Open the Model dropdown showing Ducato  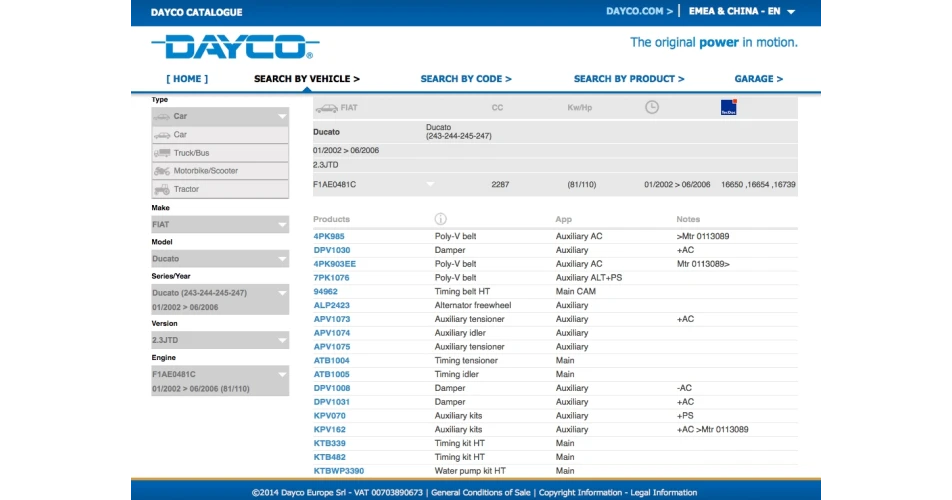pyautogui.click(x=220, y=258)
